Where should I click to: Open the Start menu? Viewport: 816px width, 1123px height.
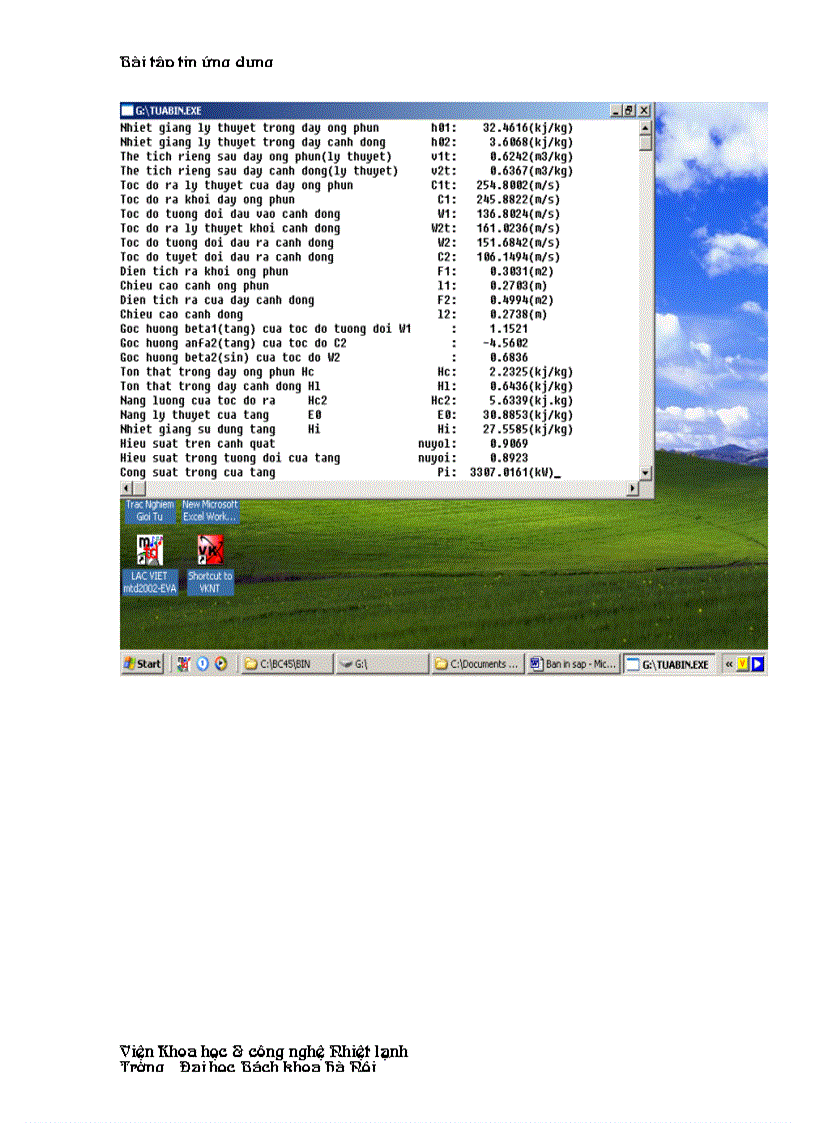point(142,664)
